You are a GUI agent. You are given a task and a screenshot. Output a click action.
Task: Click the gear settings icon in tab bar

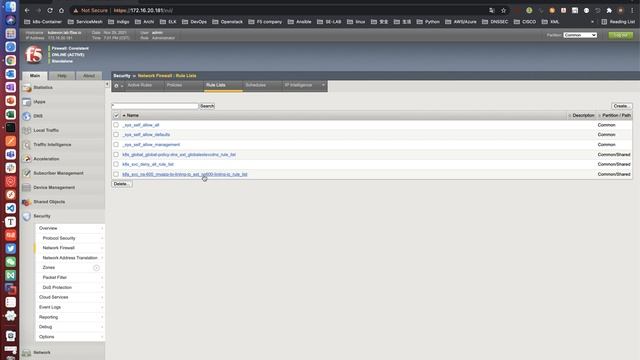(116, 86)
